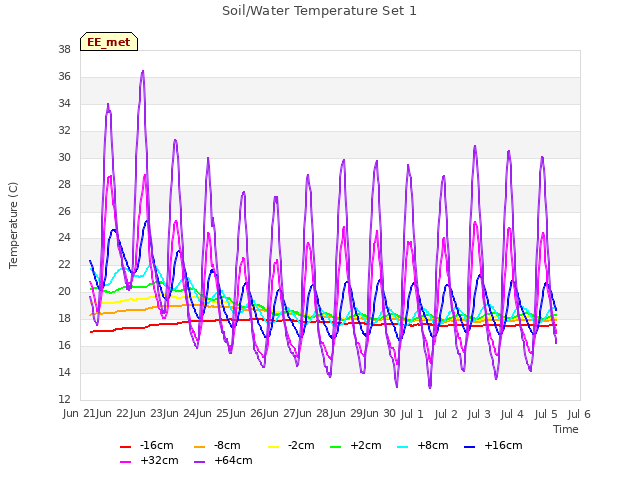Click the Jul 3 x-axis tick label

(x=479, y=414)
